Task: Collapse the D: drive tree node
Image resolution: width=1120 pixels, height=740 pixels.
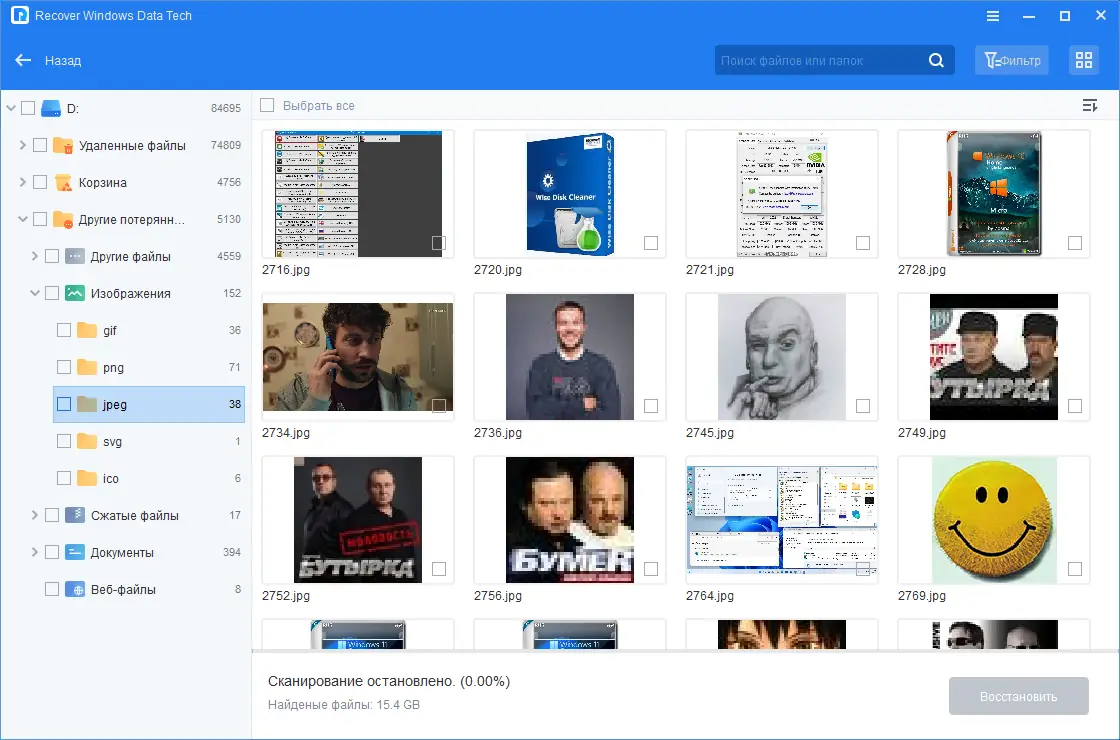Action: pos(11,109)
